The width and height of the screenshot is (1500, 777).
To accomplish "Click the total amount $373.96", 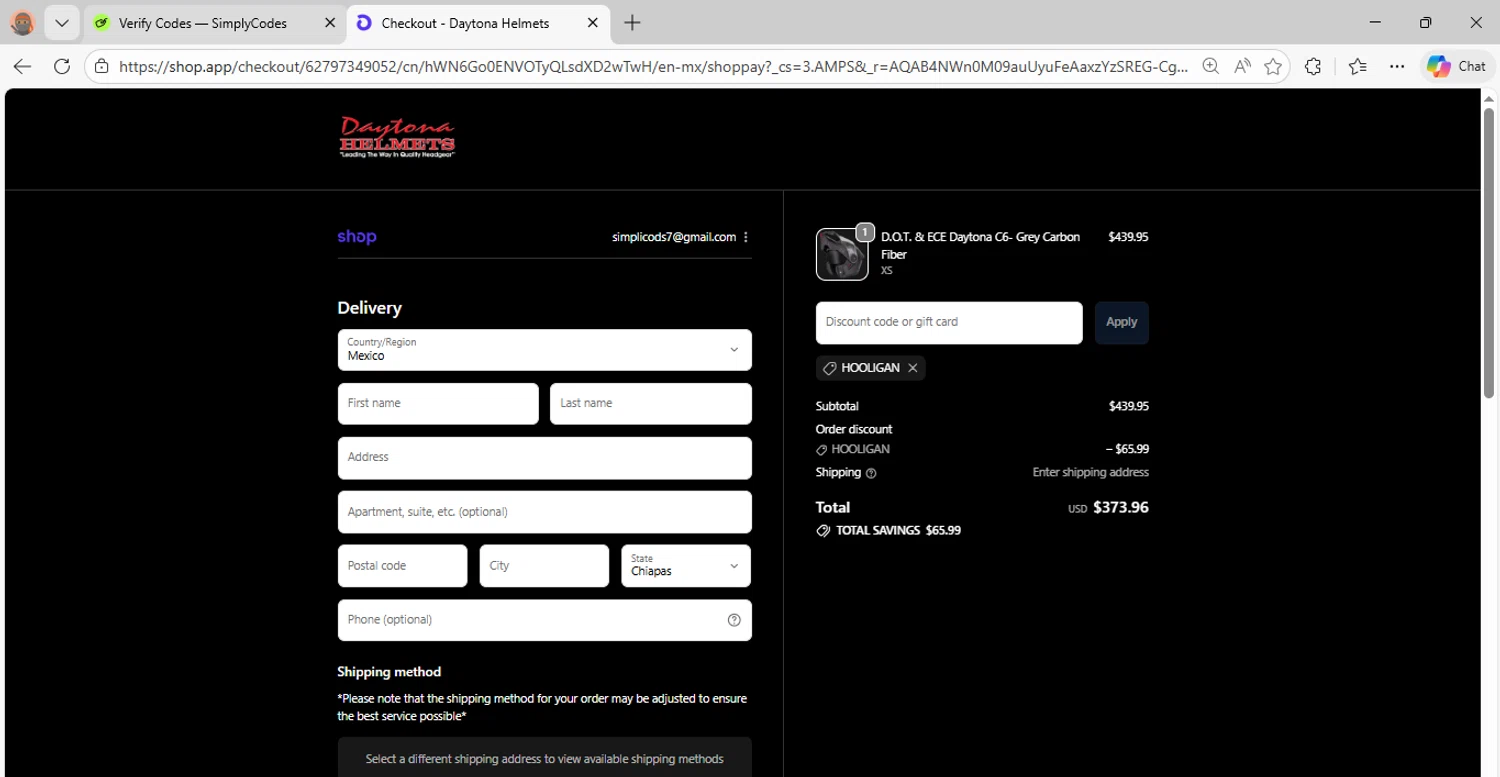I will pyautogui.click(x=1120, y=507).
